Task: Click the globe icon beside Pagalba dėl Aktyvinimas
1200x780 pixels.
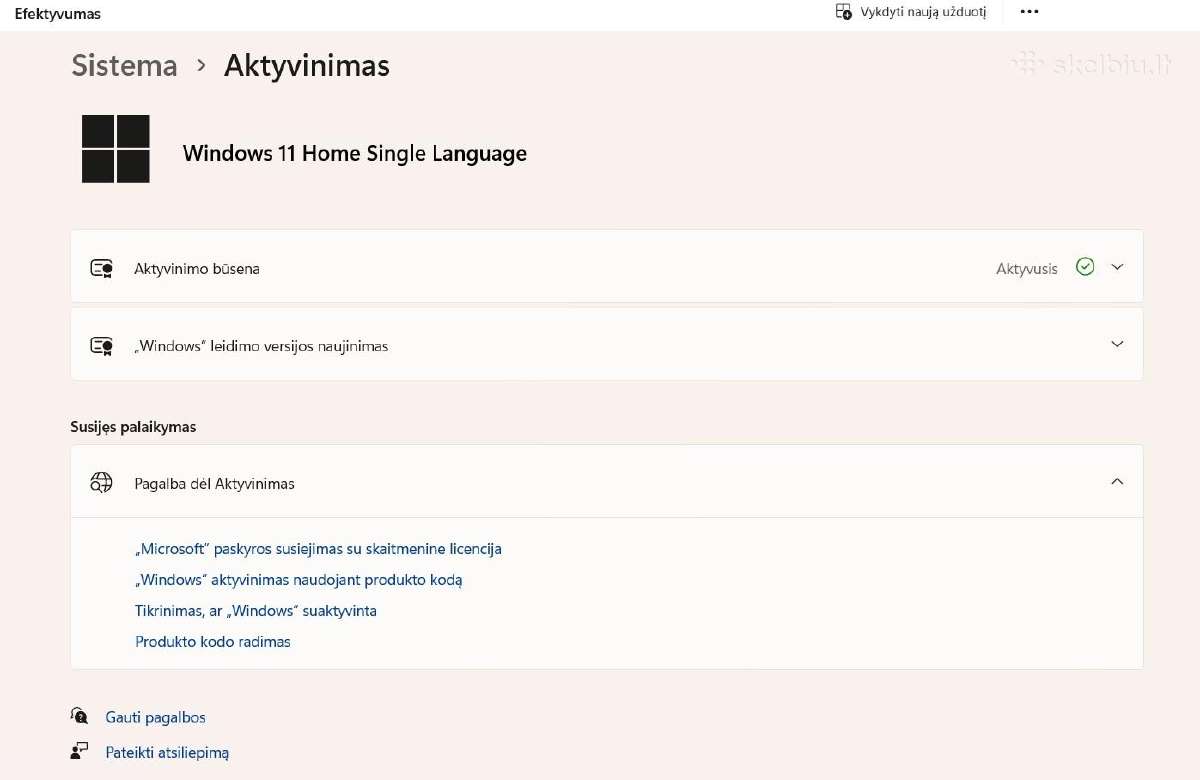Action: [x=101, y=483]
